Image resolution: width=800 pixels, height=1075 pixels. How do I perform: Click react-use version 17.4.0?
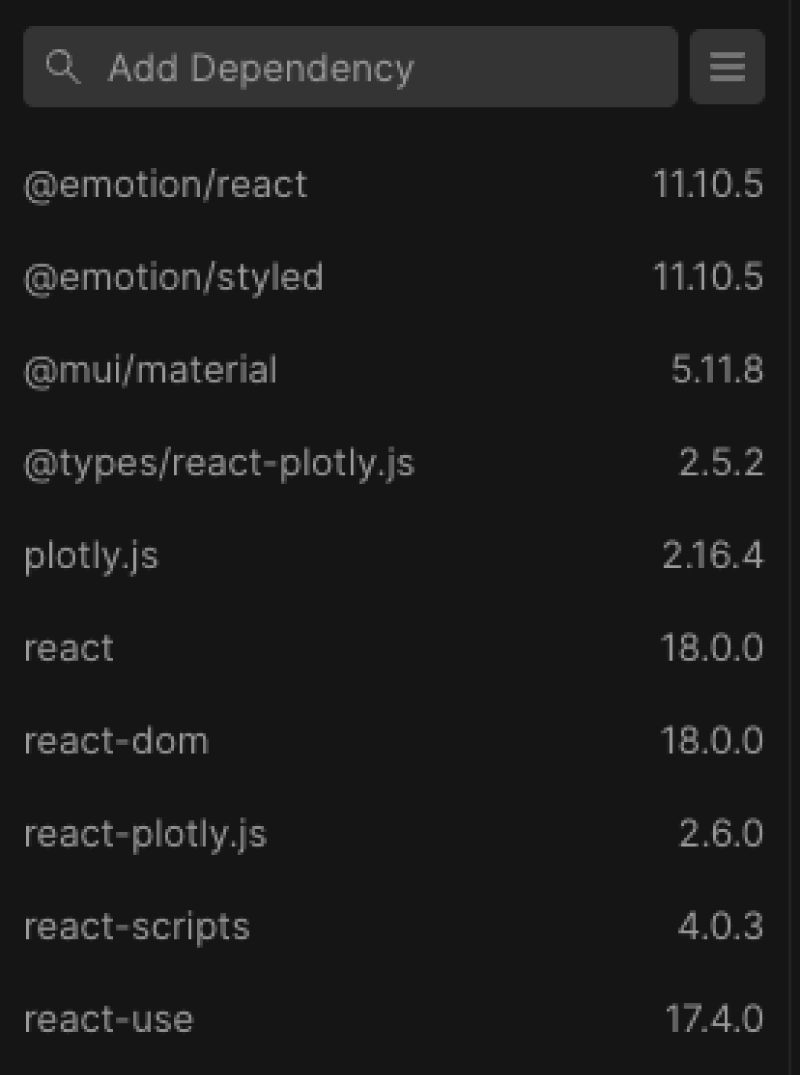(x=714, y=1019)
